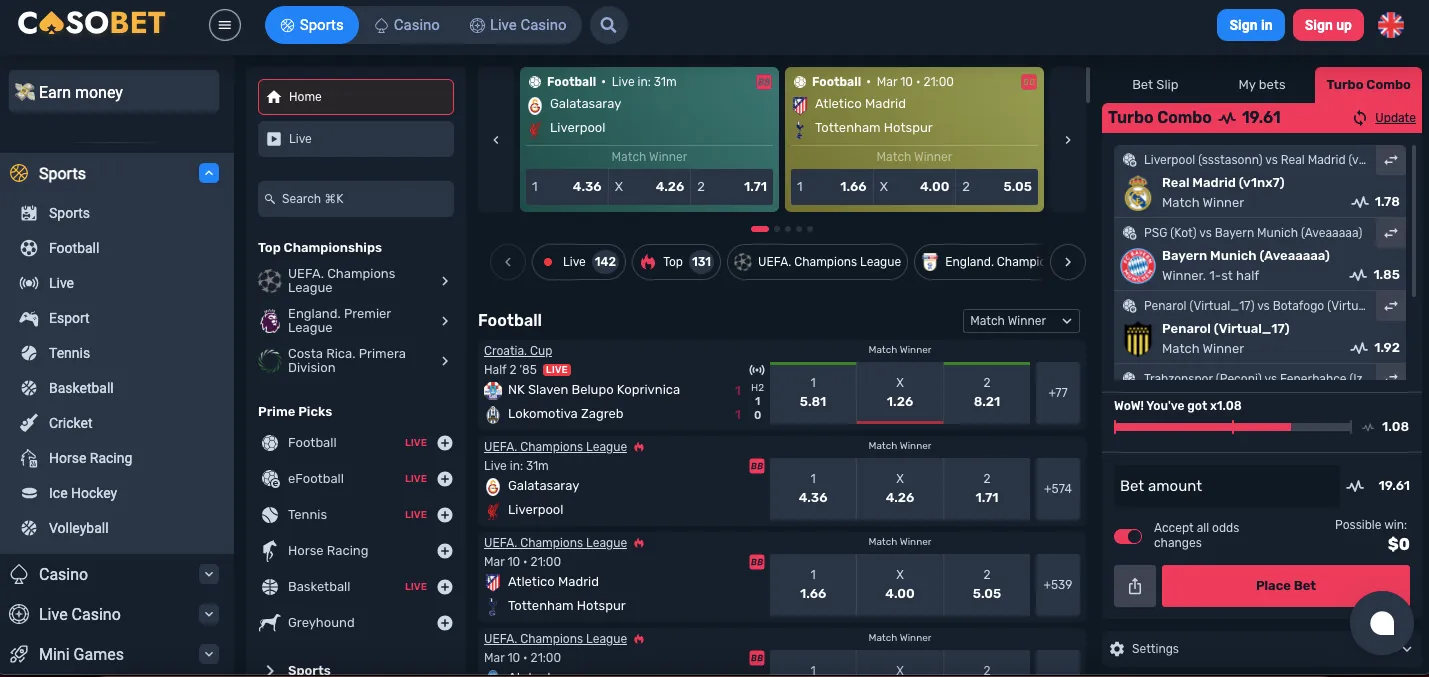Image resolution: width=1429 pixels, height=677 pixels.
Task: Swap the Bayern Munich (Aveaaaaa) selection icon
Action: click(x=1390, y=232)
